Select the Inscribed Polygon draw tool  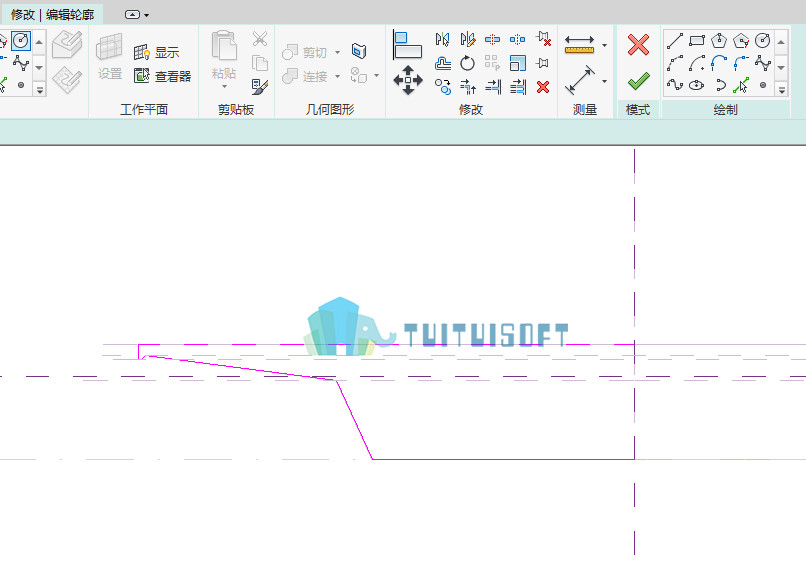719,40
